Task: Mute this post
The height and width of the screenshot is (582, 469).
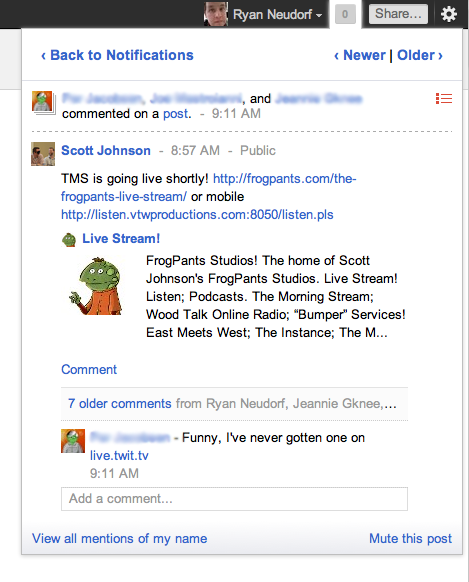Action: click(x=410, y=538)
